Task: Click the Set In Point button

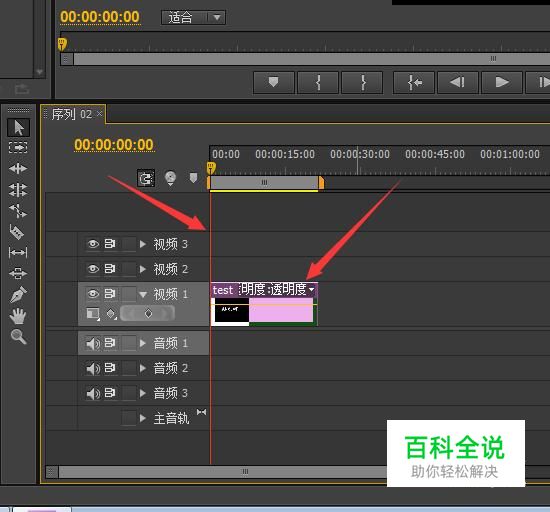Action: pos(318,82)
